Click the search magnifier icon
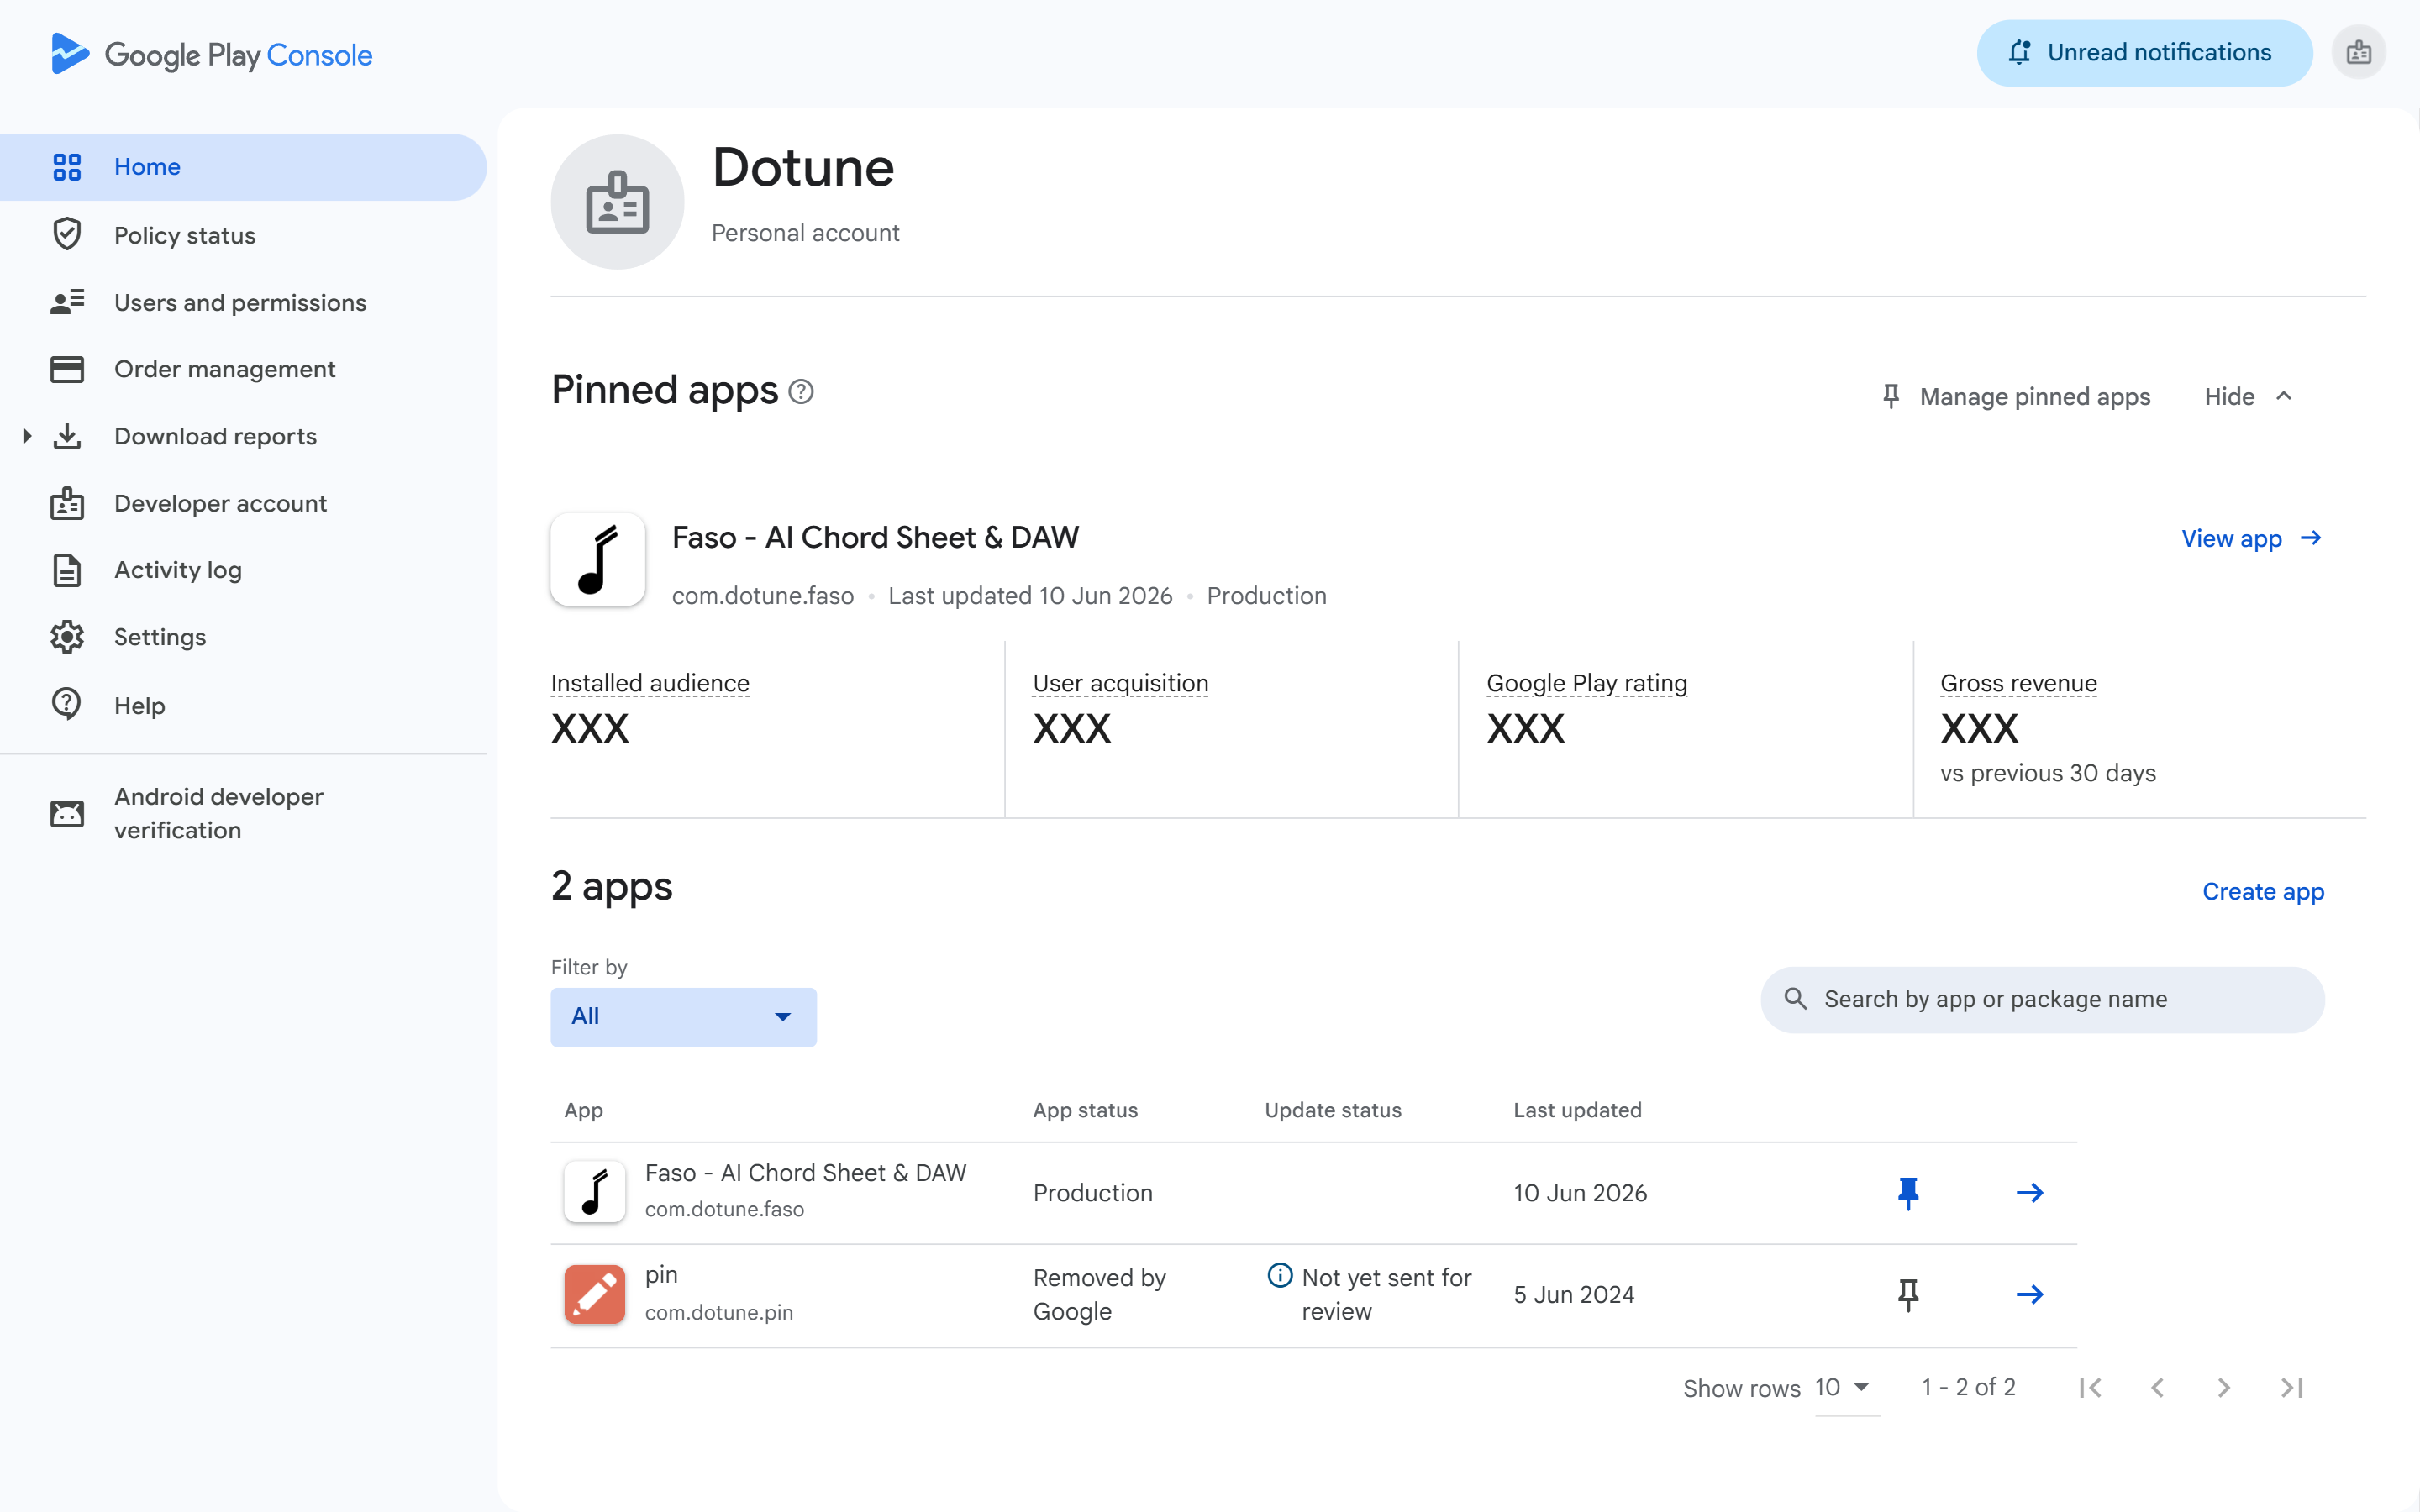The height and width of the screenshot is (1512, 2420). [x=1795, y=999]
